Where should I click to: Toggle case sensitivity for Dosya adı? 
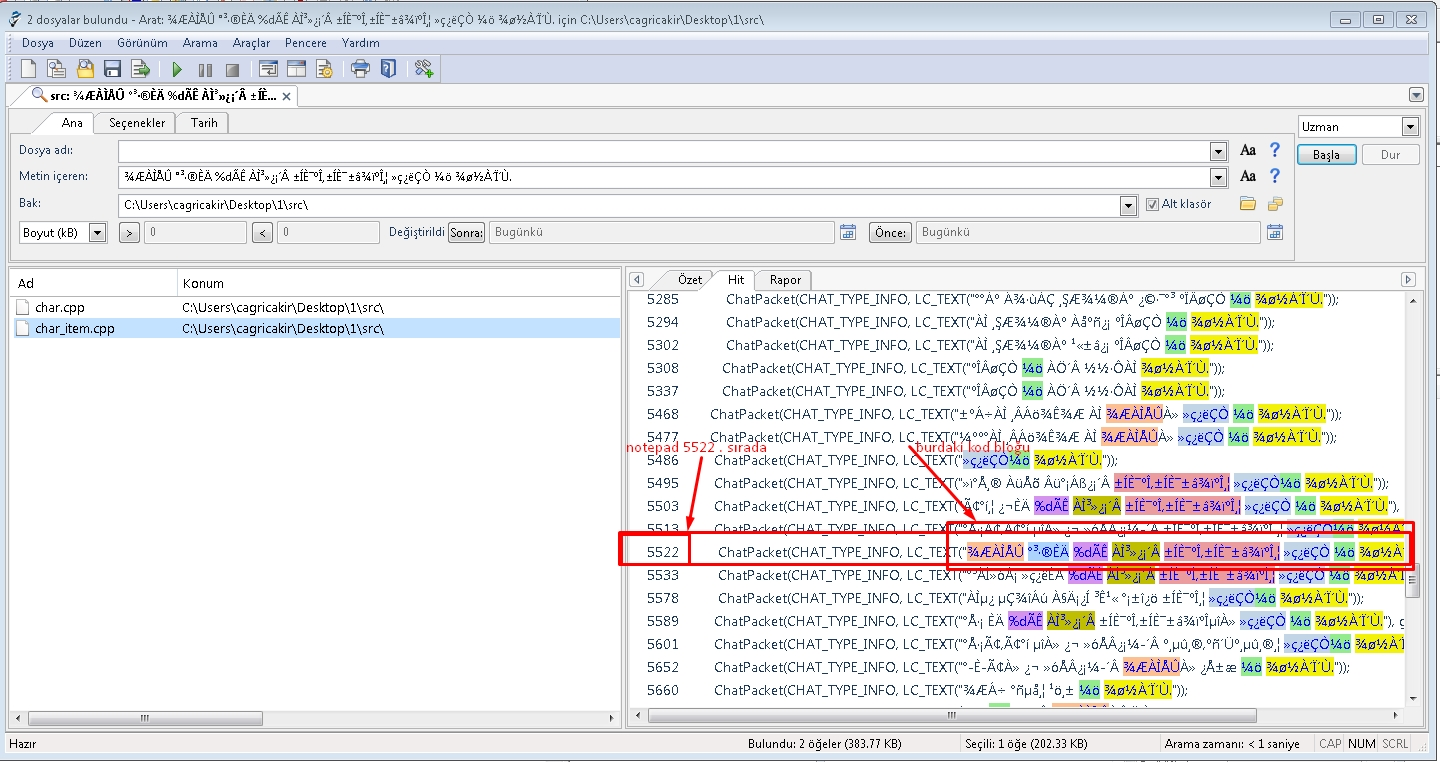(x=1247, y=151)
